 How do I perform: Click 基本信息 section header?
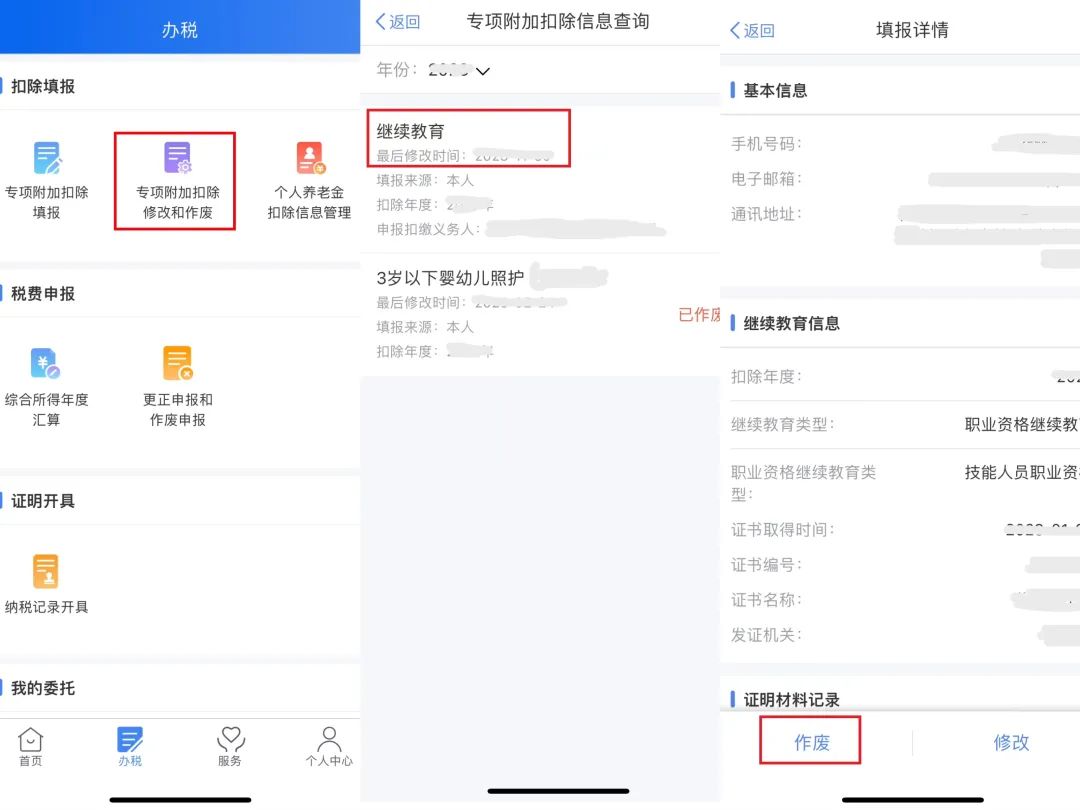[775, 90]
